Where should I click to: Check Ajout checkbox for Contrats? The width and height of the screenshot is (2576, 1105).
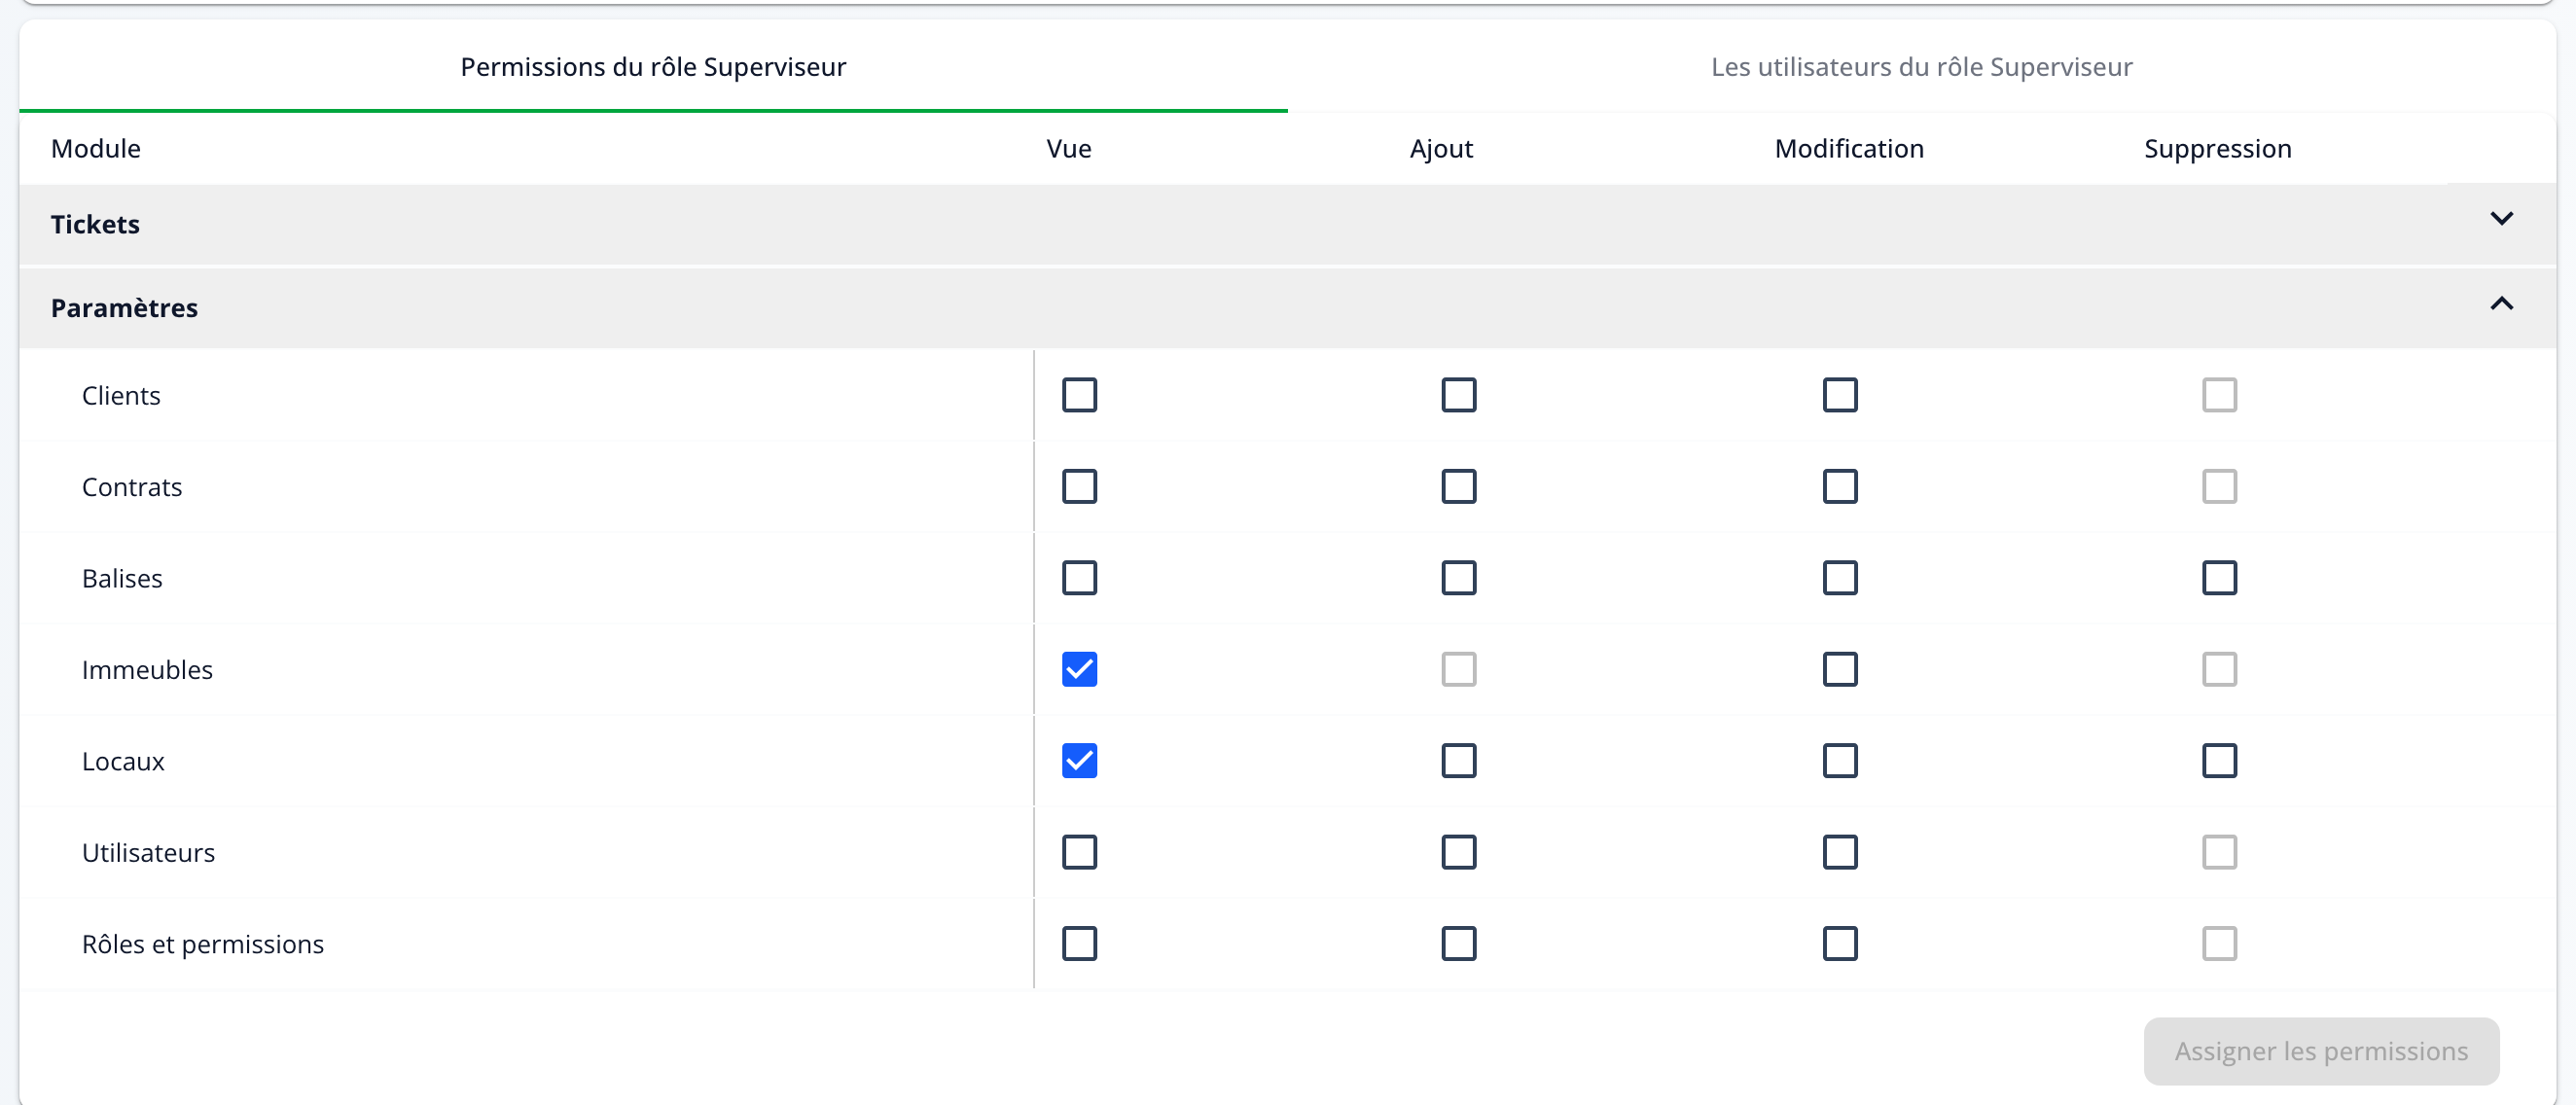[x=1459, y=487]
